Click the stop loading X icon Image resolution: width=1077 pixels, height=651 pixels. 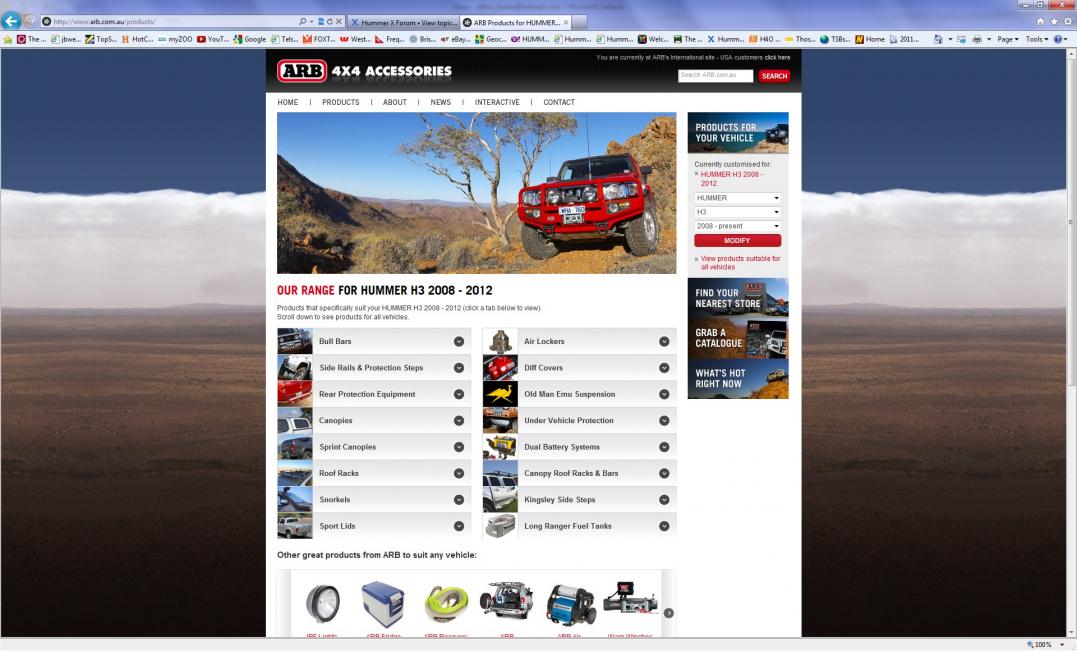click(x=339, y=22)
